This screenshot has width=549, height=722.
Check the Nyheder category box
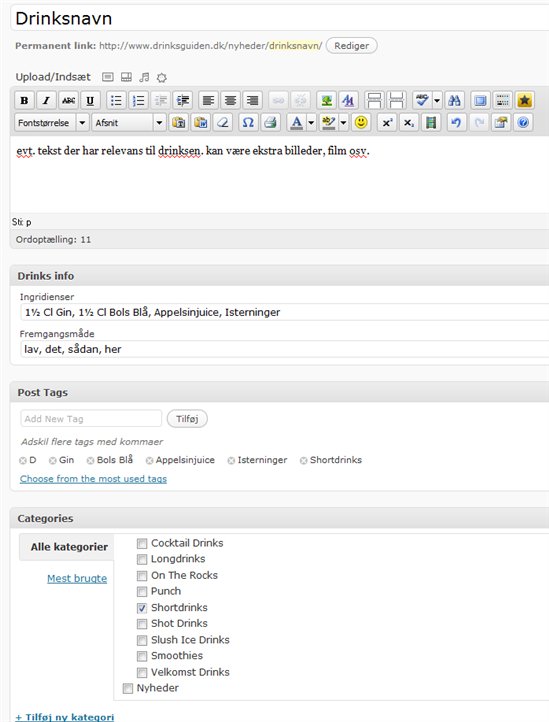(128, 688)
